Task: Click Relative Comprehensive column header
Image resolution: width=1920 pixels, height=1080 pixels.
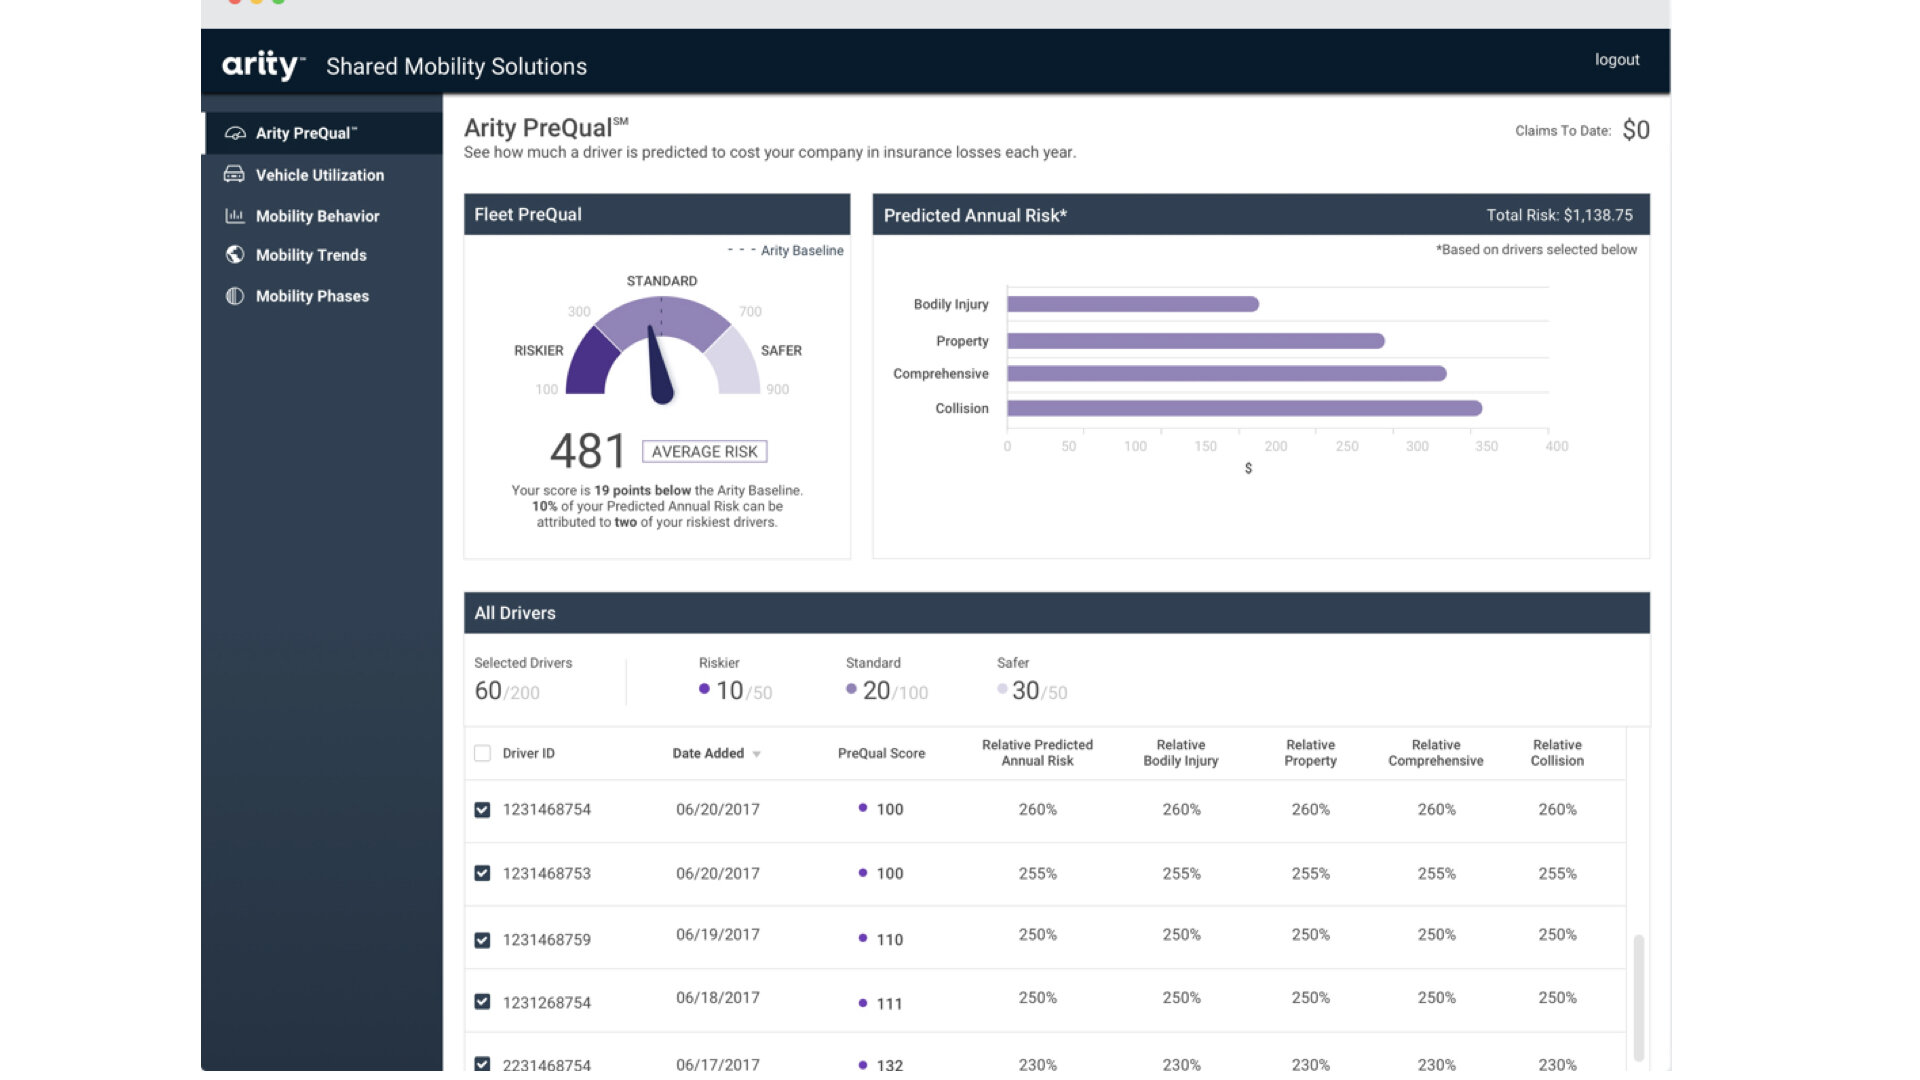Action: [1436, 753]
